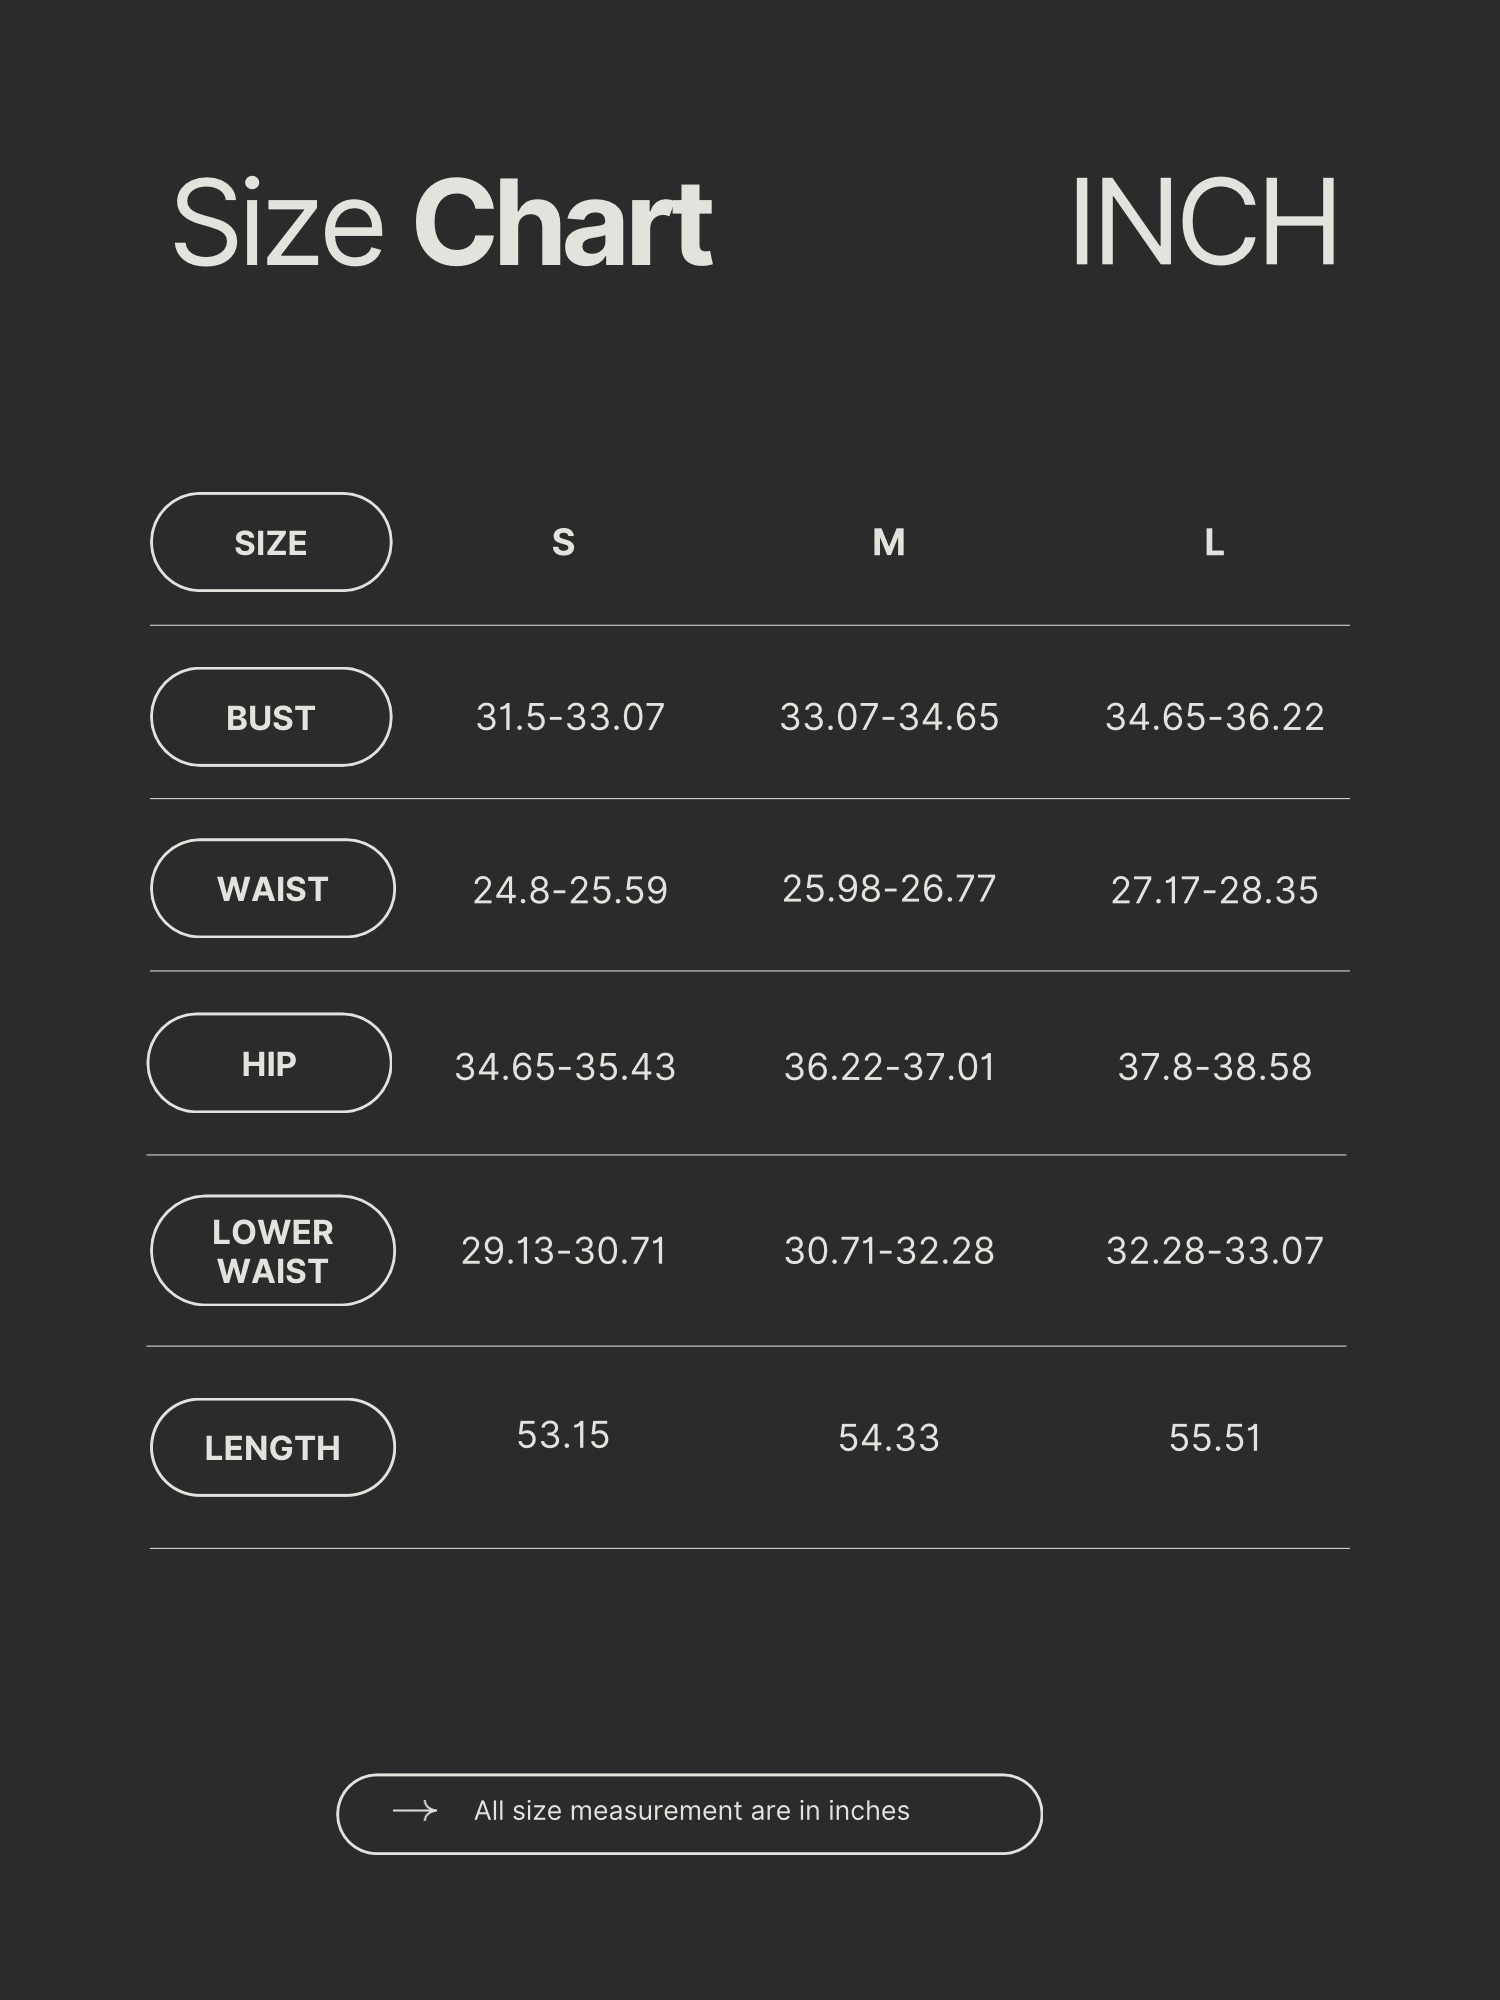Select hip value 37.8-38.58
1500x2000 pixels.
(x=1214, y=1067)
